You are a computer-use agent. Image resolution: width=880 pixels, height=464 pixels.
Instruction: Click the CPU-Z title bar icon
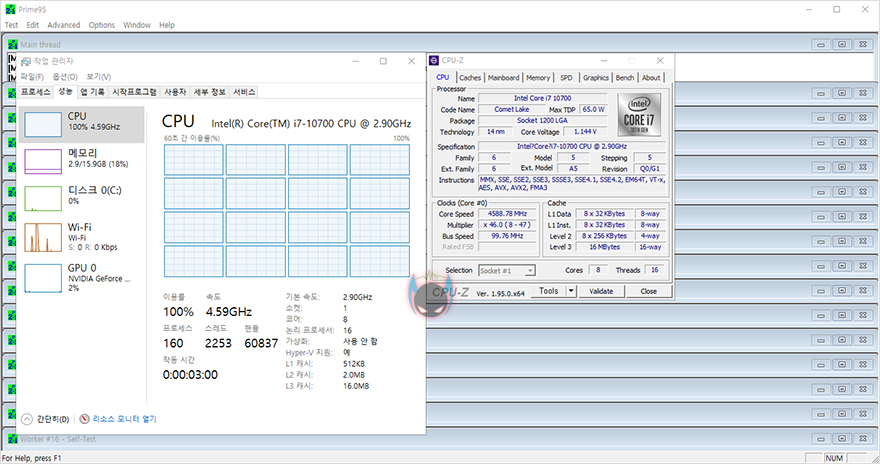coord(434,60)
